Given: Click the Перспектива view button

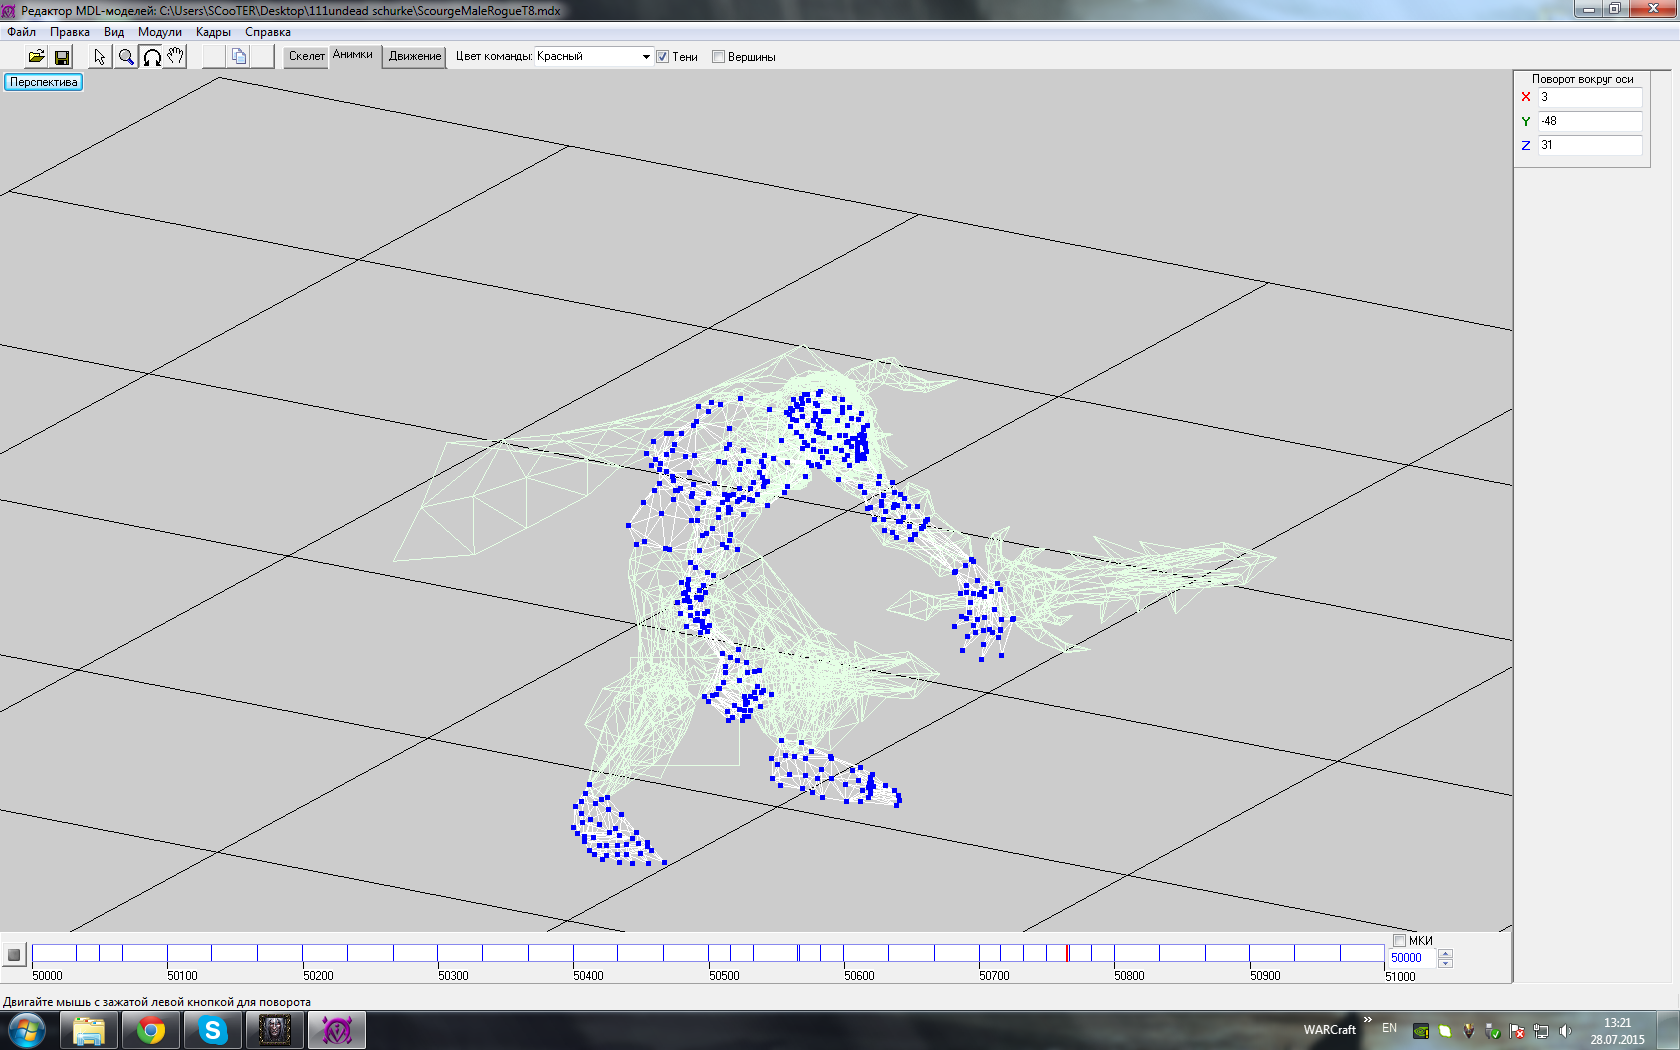Looking at the screenshot, I should (44, 82).
